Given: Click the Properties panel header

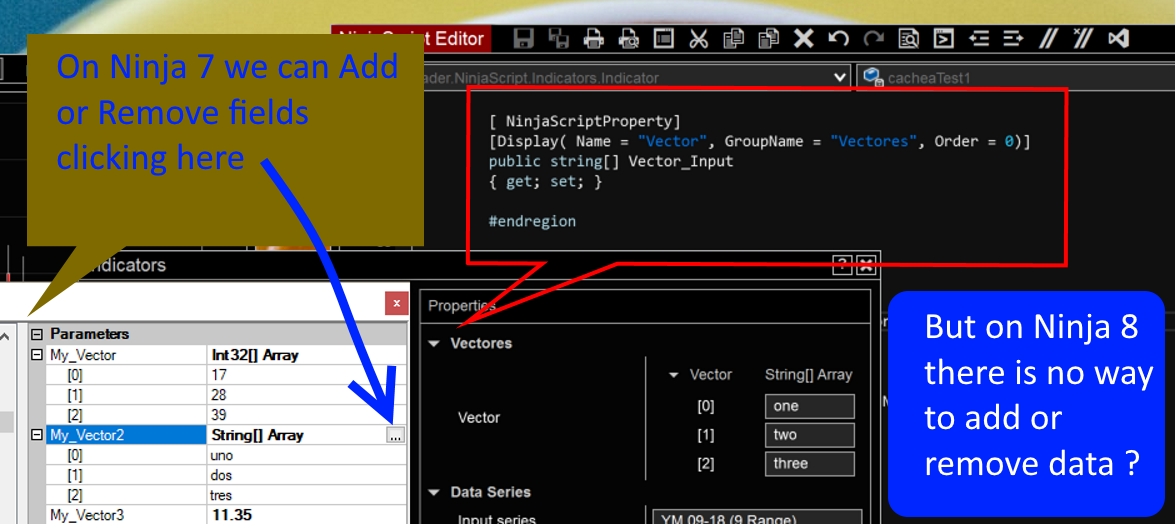Looking at the screenshot, I should coord(644,305).
